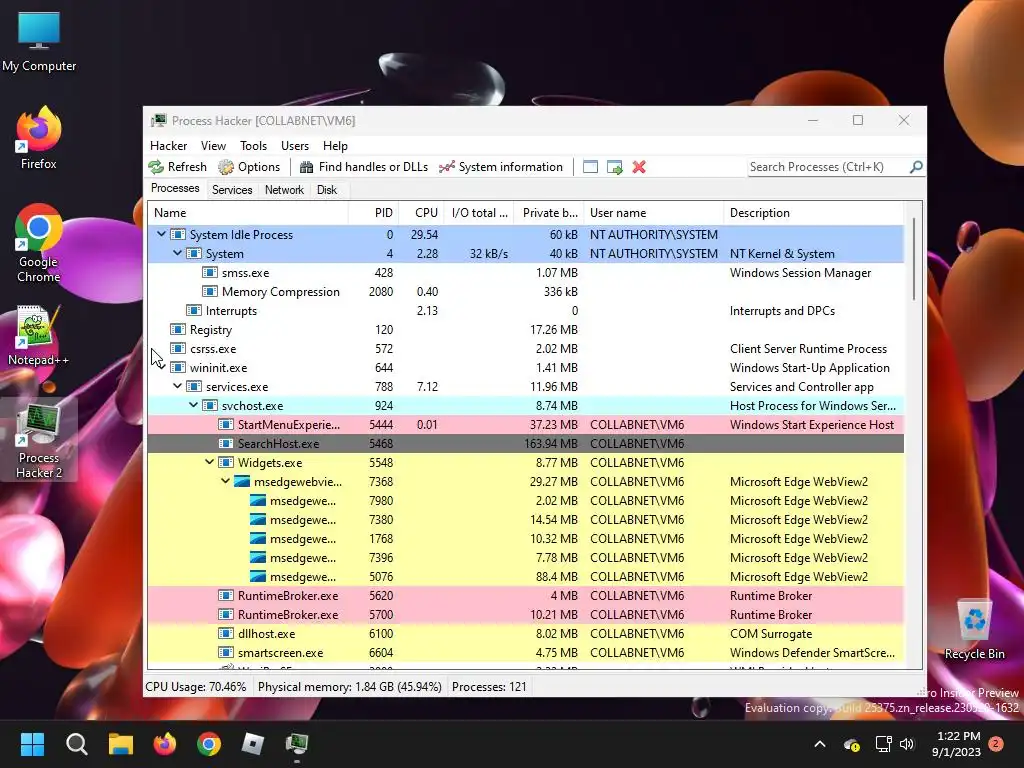Click the Edge icon of PID 5076
1024x768 pixels.
pyautogui.click(x=258, y=576)
